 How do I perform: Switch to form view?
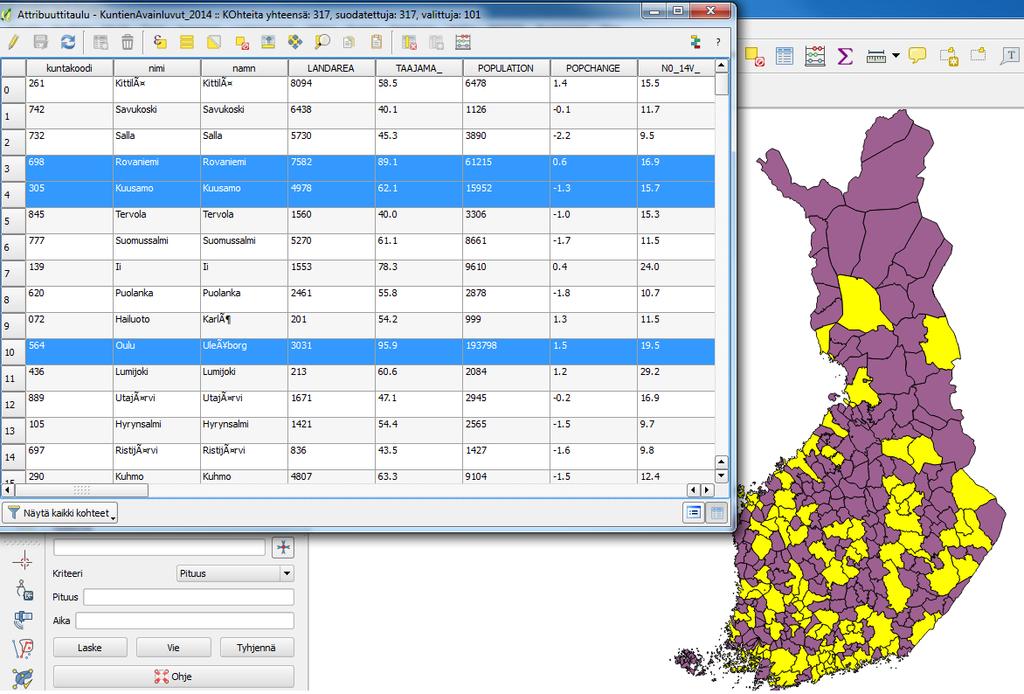coord(694,513)
